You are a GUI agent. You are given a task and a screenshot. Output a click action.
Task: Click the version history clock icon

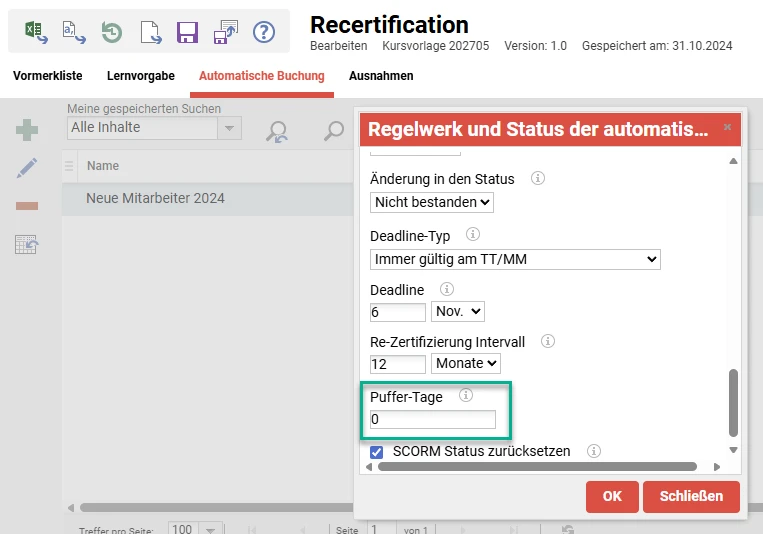tap(111, 31)
